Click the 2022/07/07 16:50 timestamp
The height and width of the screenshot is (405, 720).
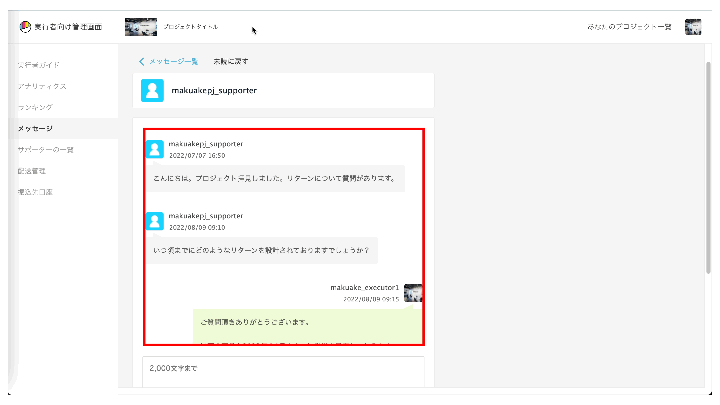[x=197, y=156]
